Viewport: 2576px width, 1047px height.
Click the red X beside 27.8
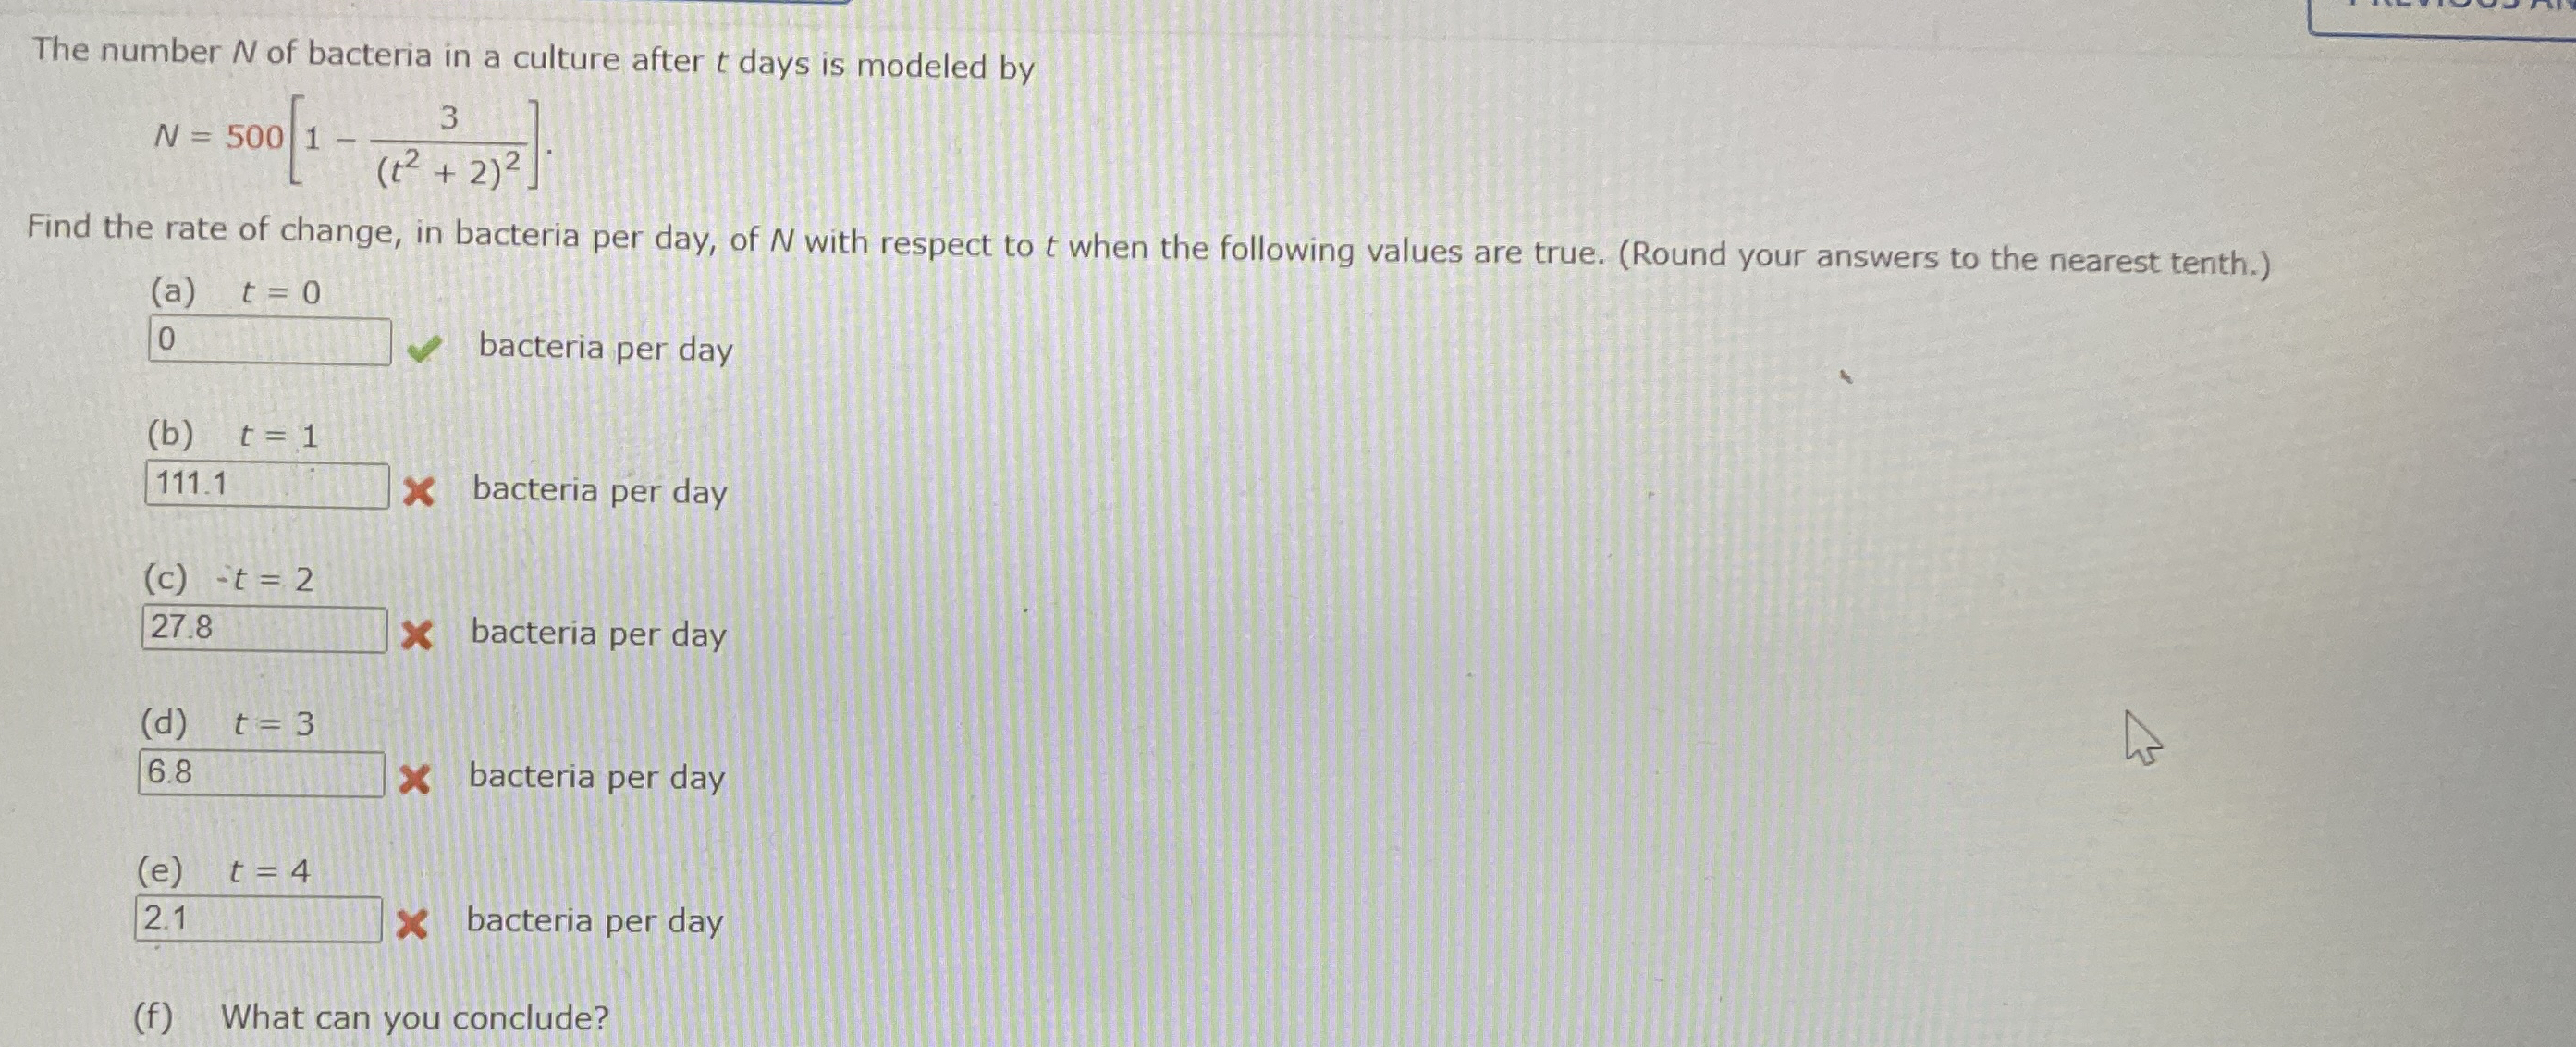click(x=416, y=635)
